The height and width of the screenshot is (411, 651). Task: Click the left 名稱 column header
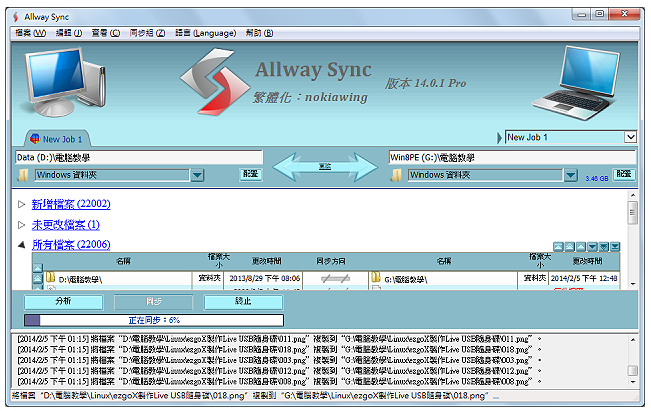coord(123,261)
